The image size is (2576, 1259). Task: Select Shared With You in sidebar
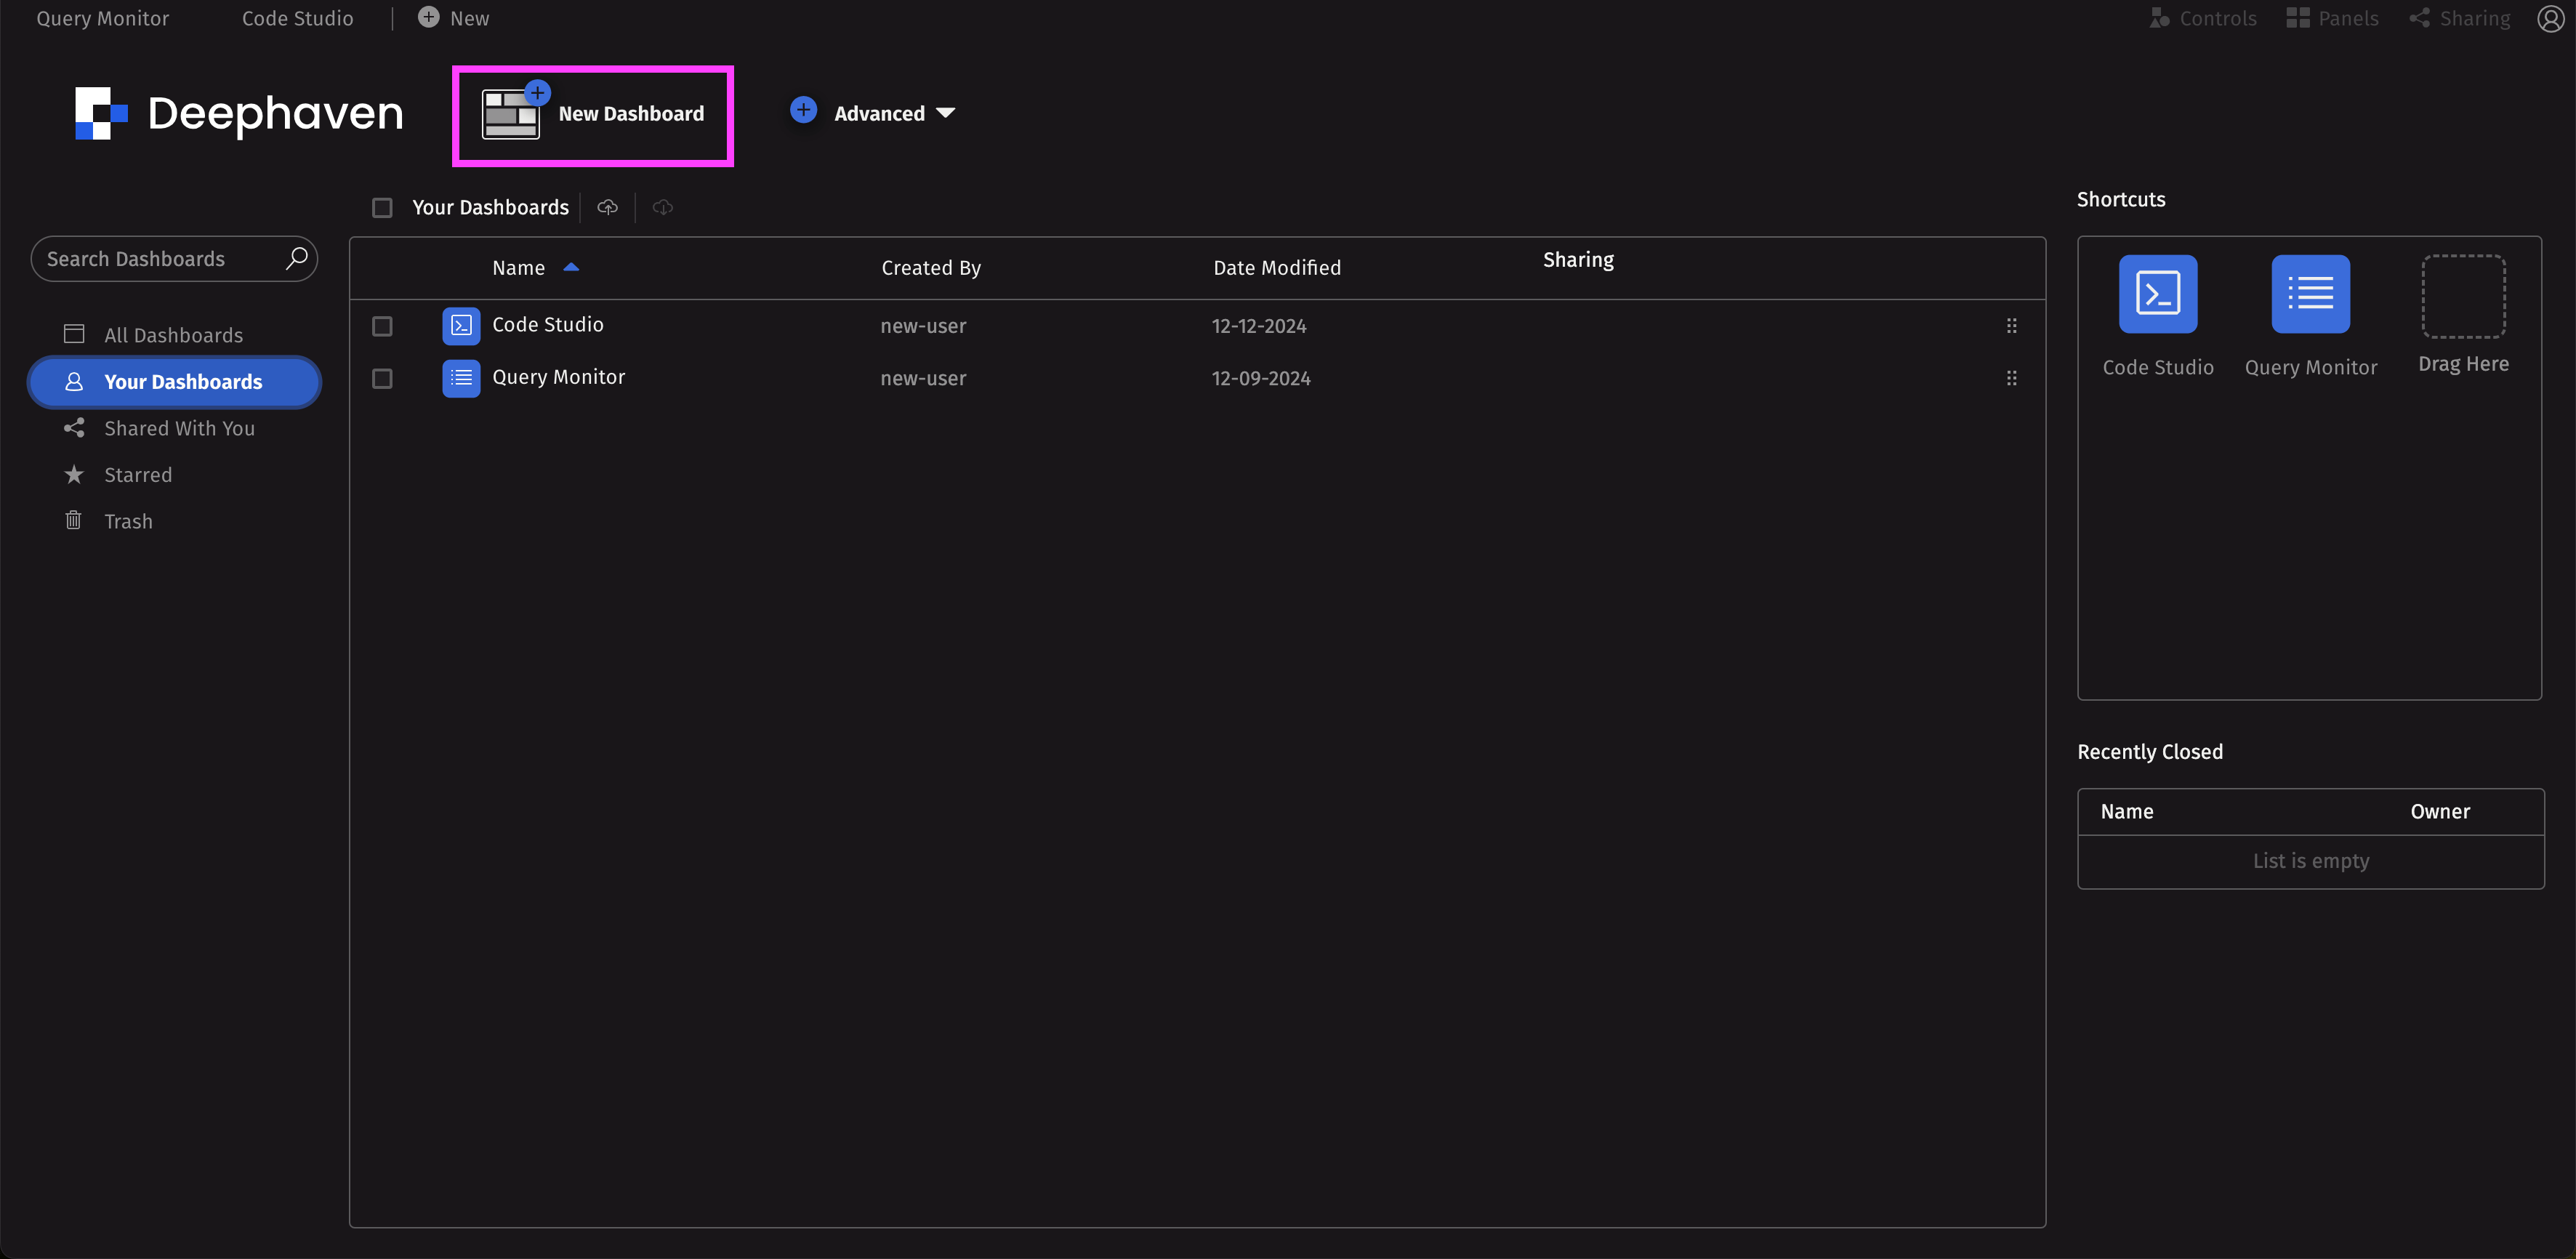tap(179, 428)
